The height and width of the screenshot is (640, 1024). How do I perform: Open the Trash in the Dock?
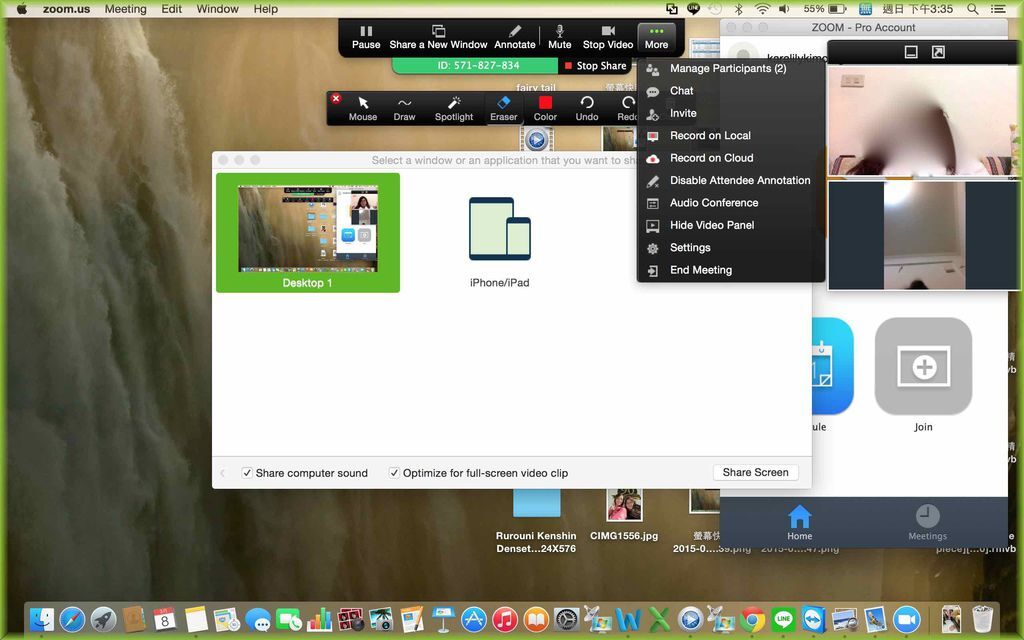[x=982, y=619]
